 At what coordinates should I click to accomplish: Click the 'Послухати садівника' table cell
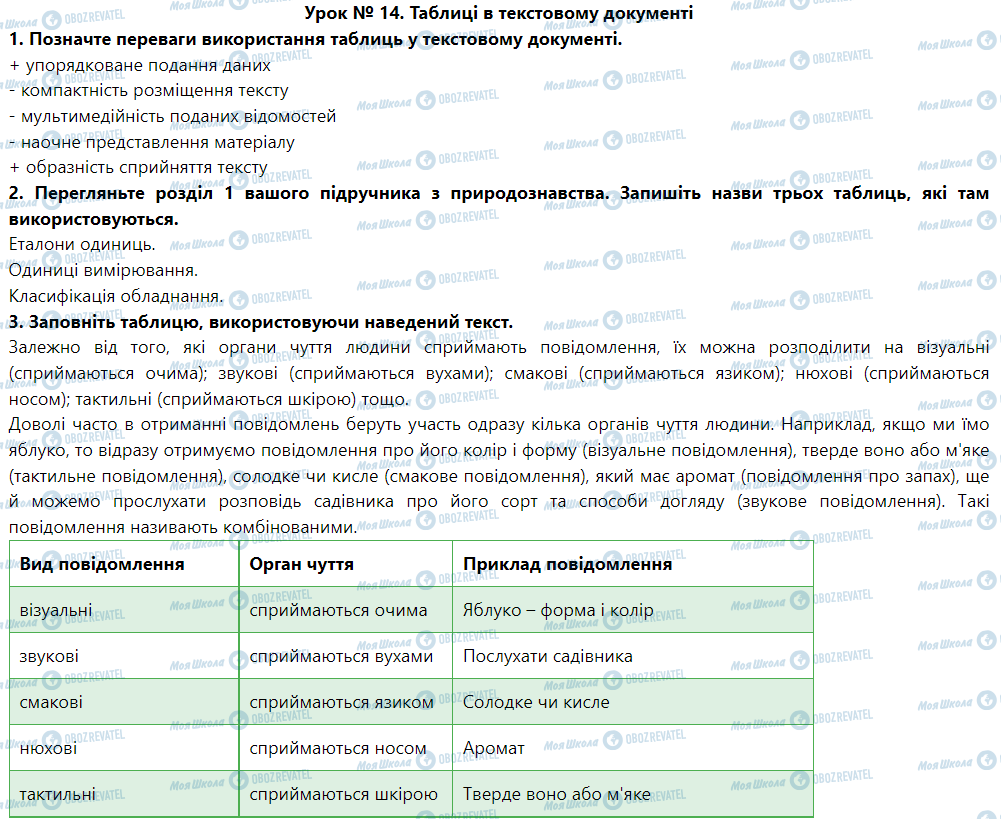point(548,656)
